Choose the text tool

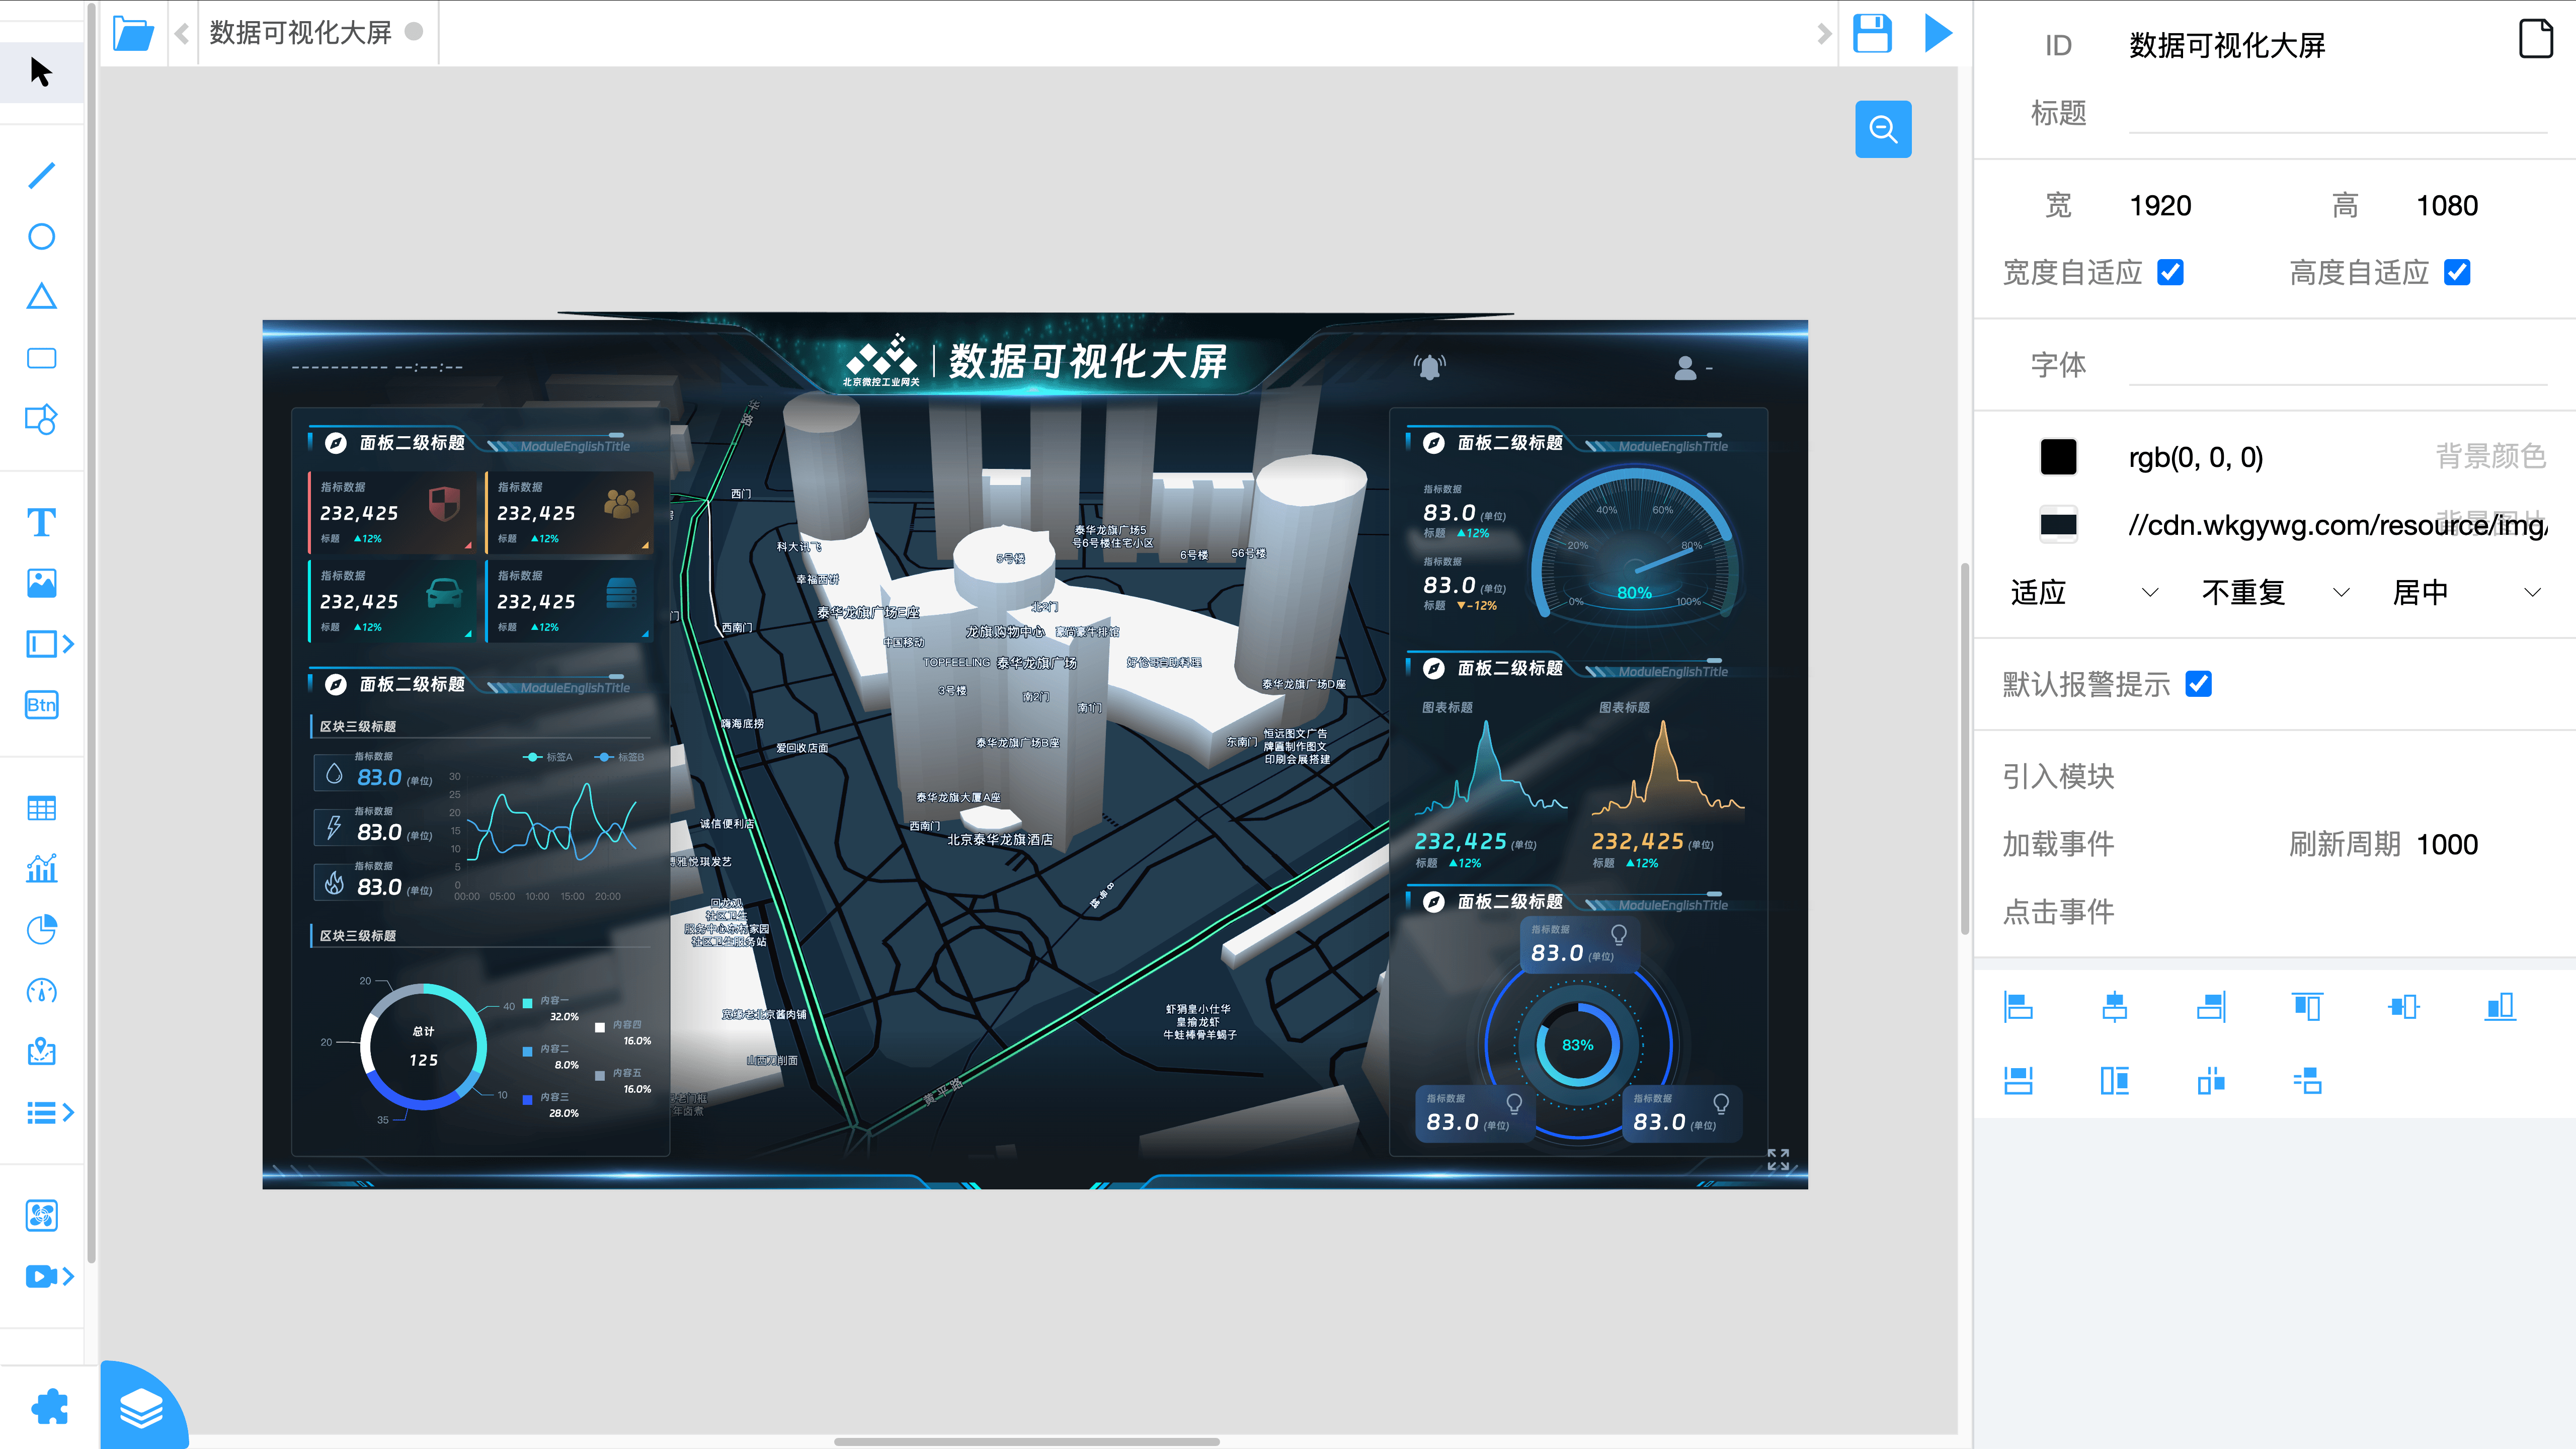(41, 522)
